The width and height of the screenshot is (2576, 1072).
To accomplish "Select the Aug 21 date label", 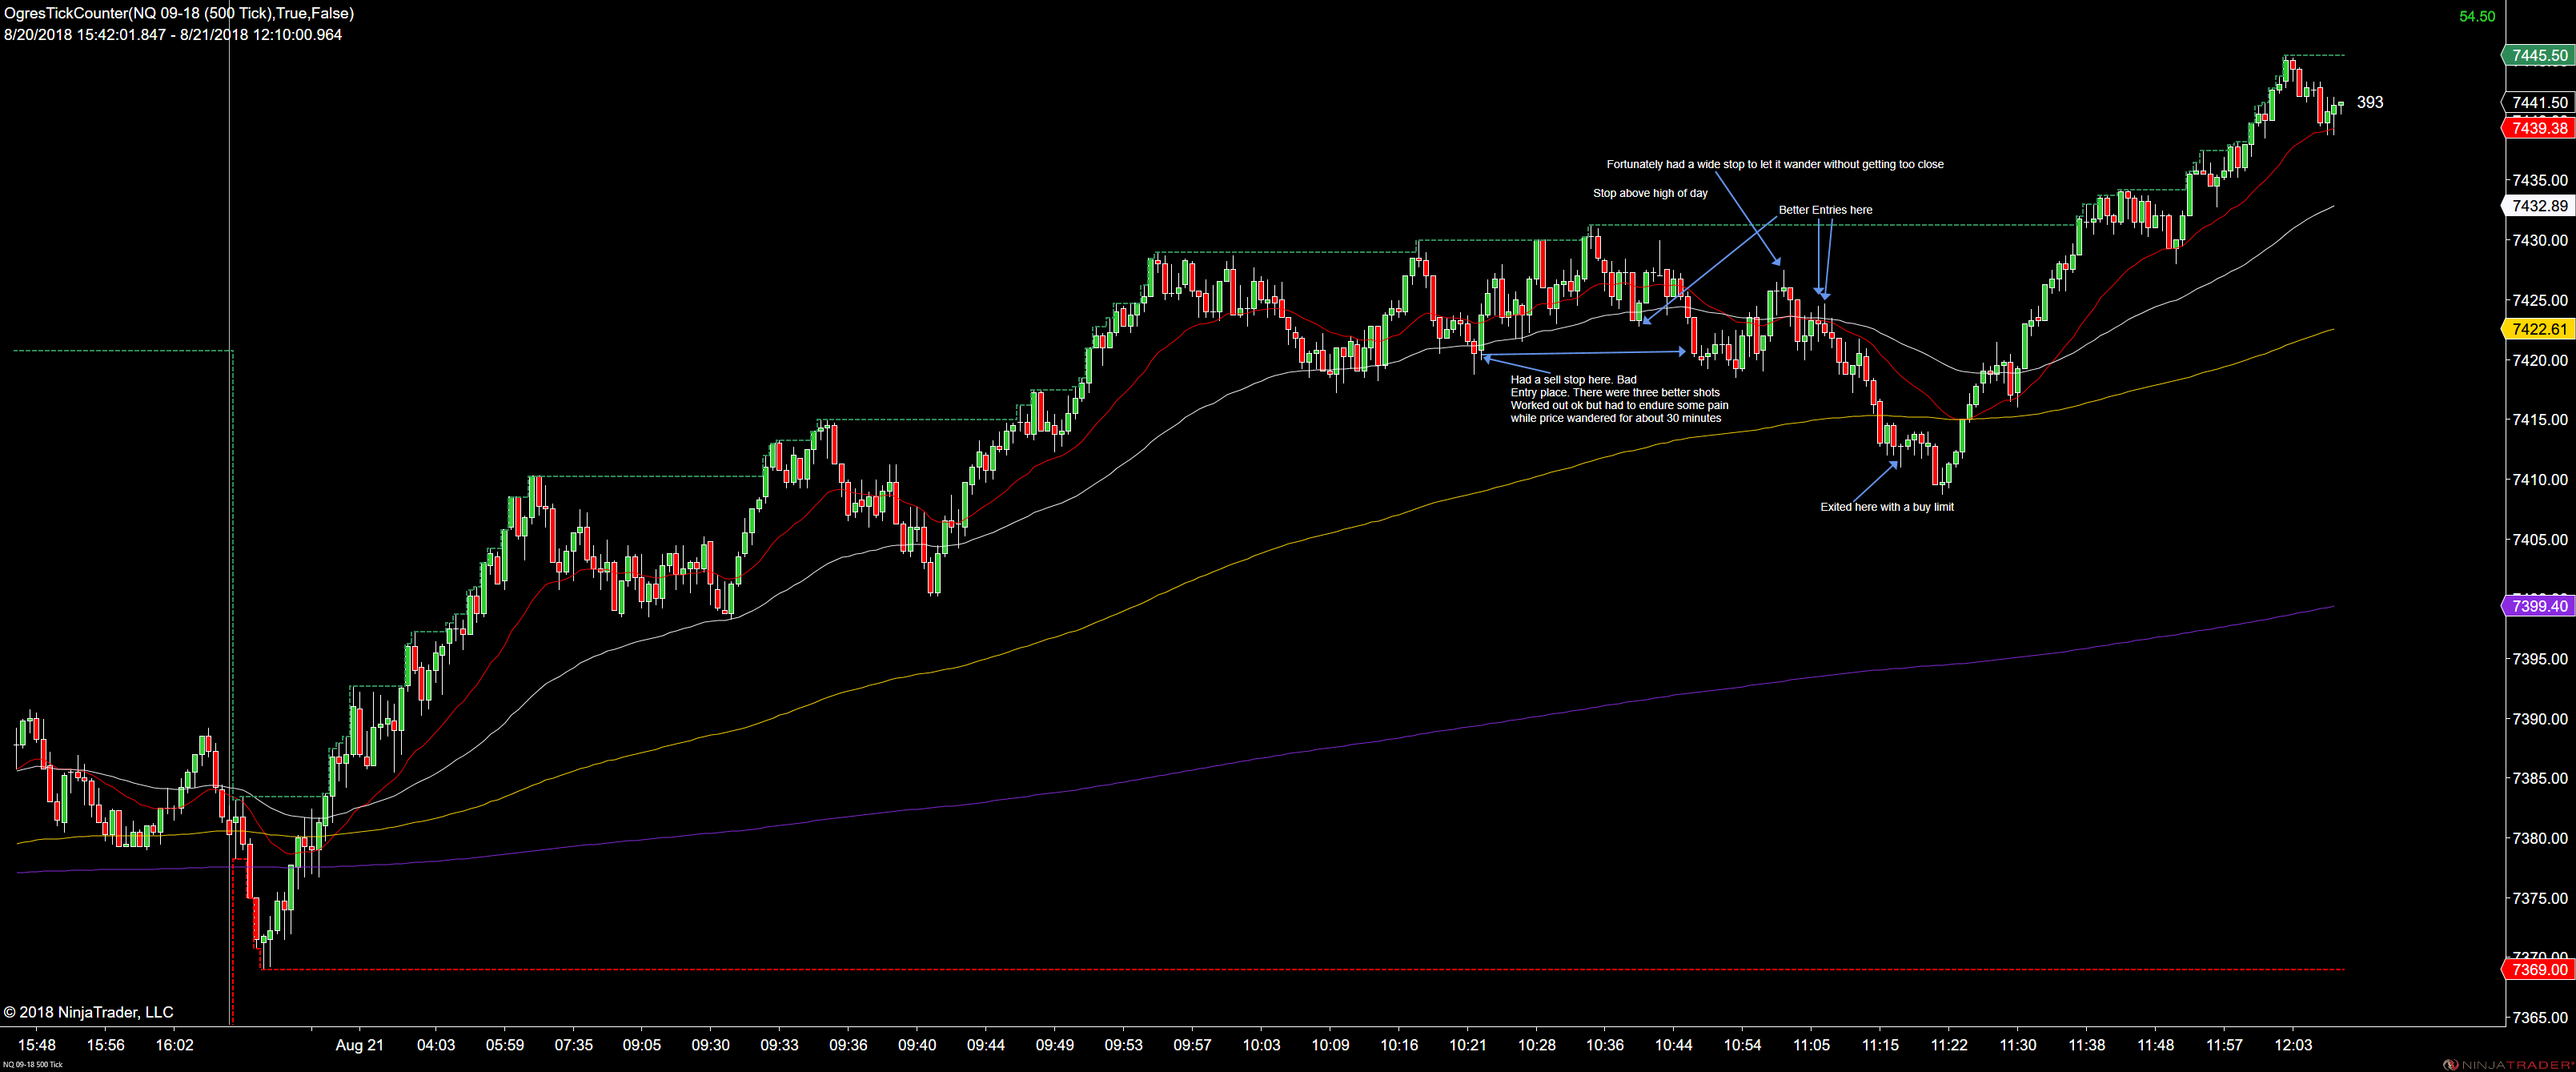I will click(360, 1045).
